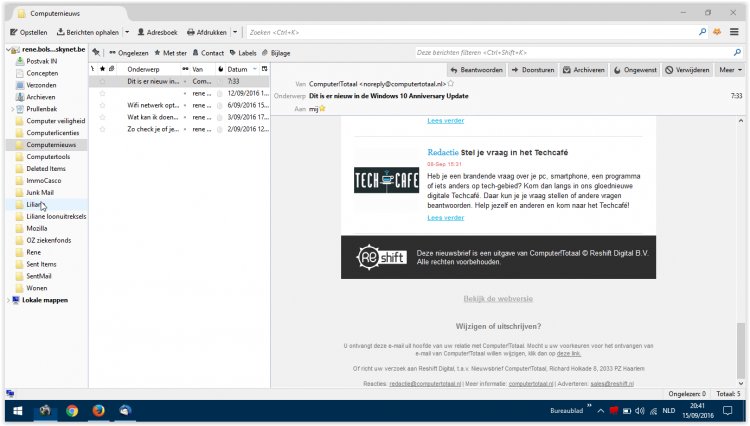Click the Afdrukken print button
750x426 pixels.
tap(208, 32)
